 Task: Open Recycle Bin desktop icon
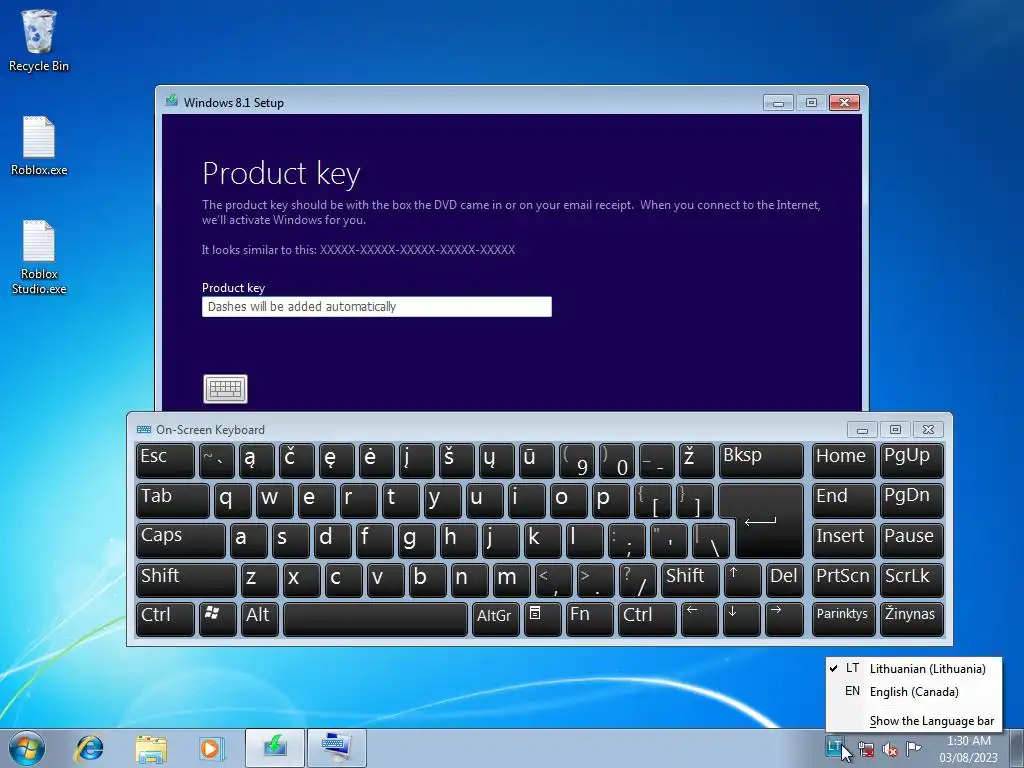(x=39, y=41)
